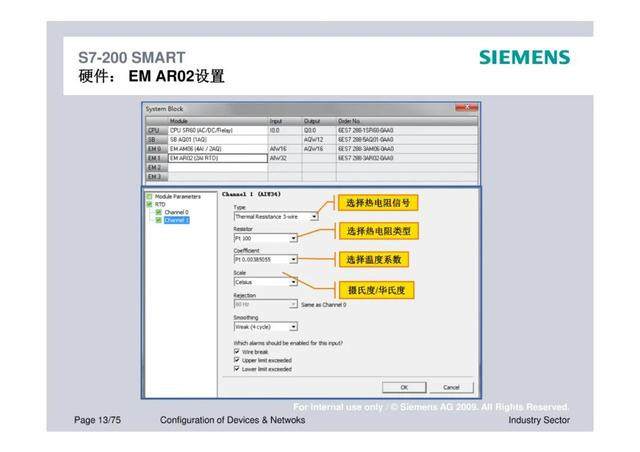Click the AIW32 input cell
The width and height of the screenshot is (640, 452).
285,158
